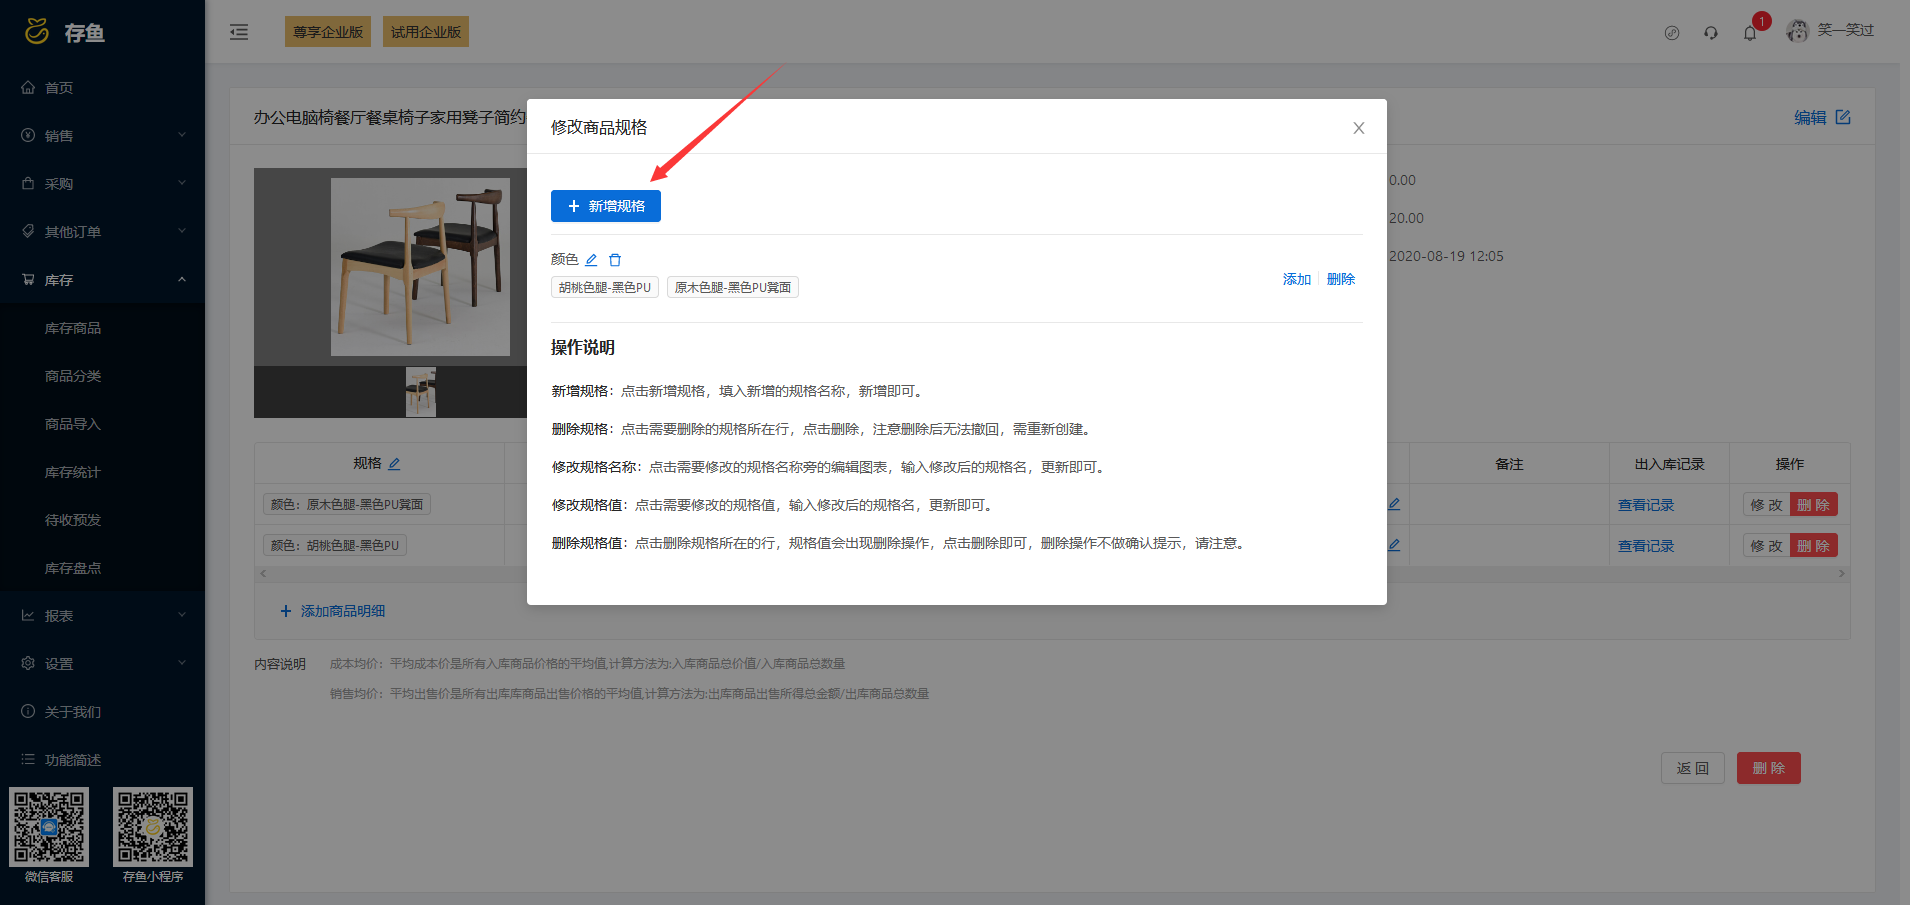Collapse the 库存 sidebar menu

tap(102, 280)
